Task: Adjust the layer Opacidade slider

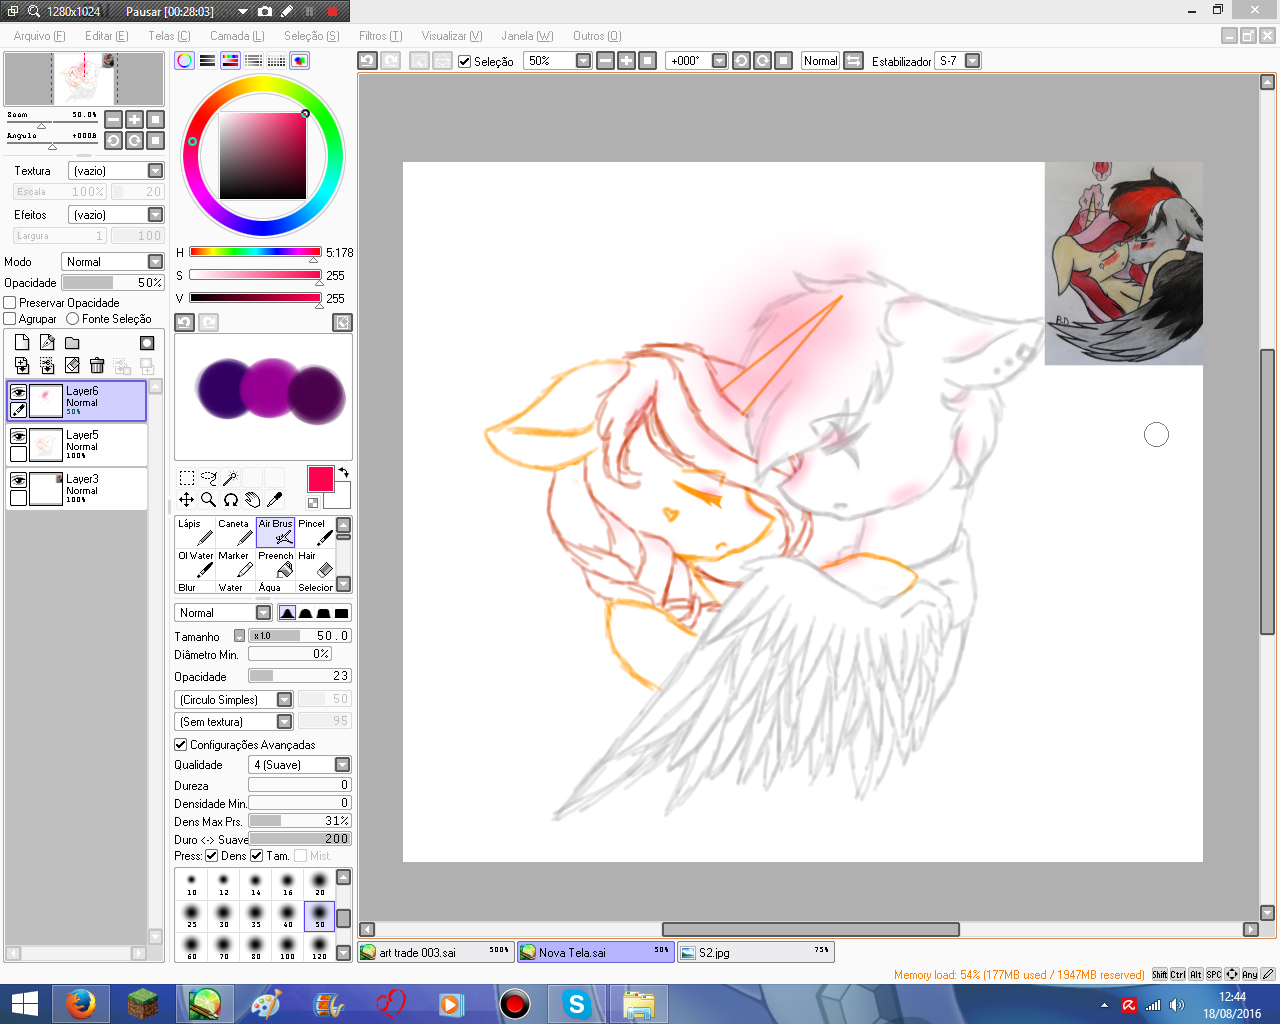Action: [x=113, y=283]
